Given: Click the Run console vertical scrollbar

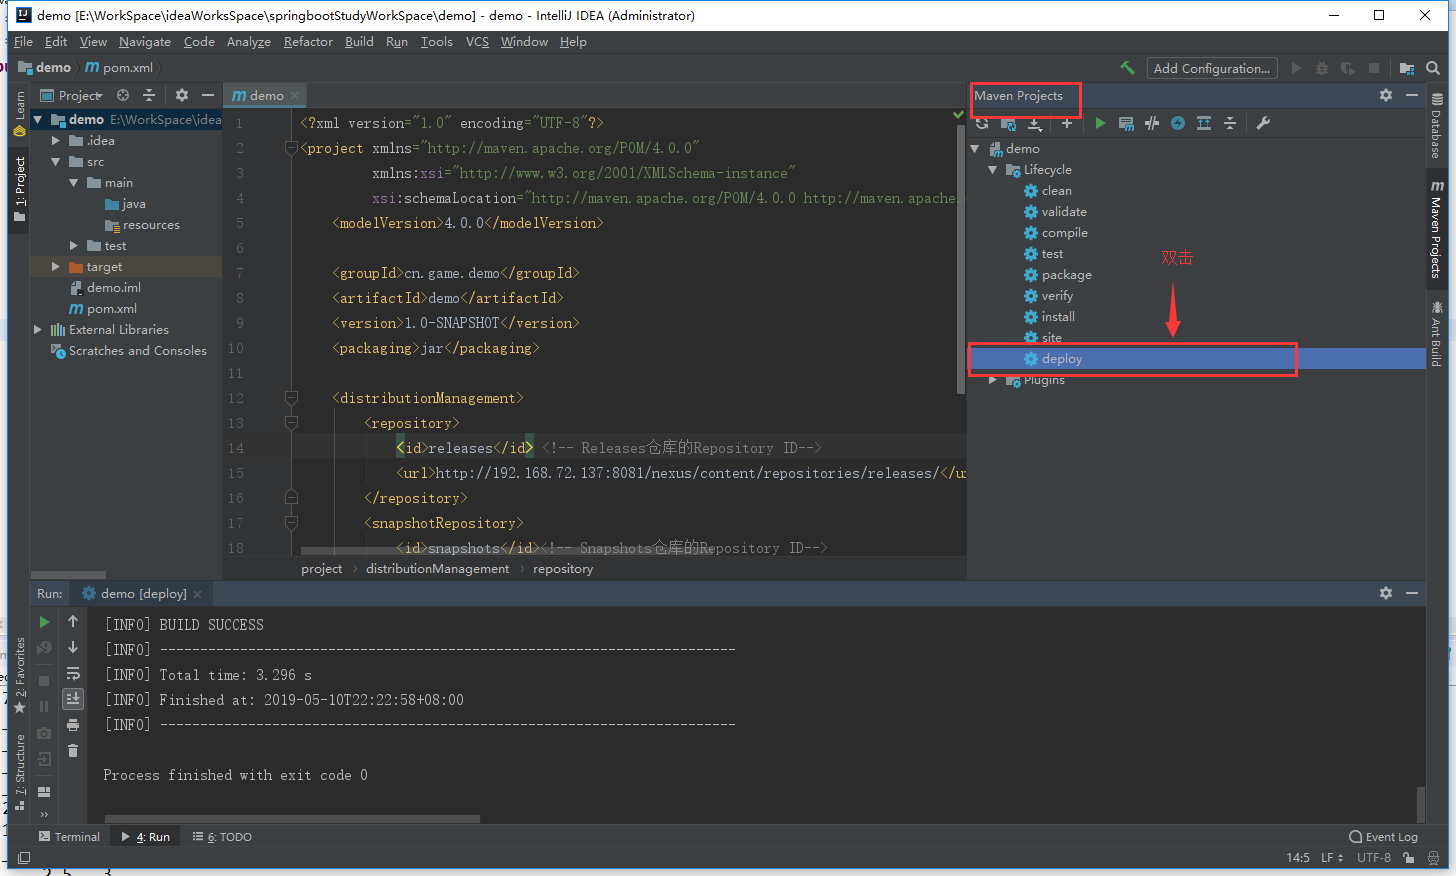Looking at the screenshot, I should (1420, 803).
